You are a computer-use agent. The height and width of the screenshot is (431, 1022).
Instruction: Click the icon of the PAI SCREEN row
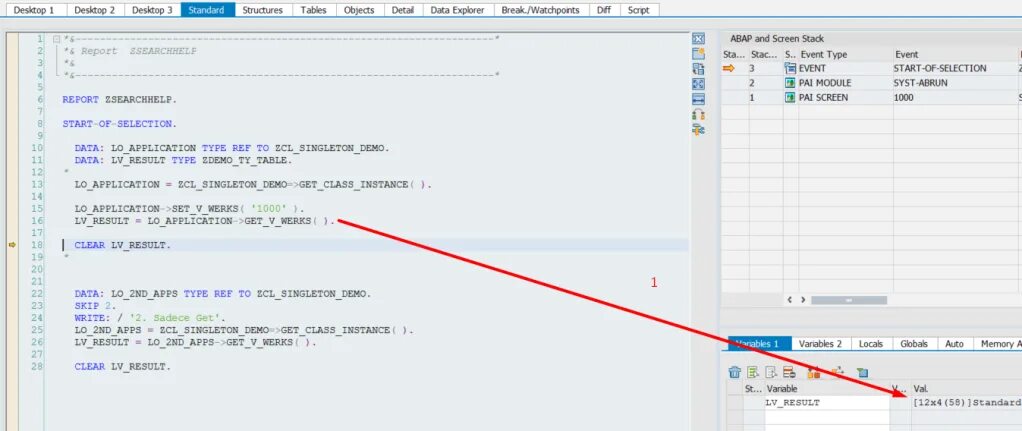point(790,97)
